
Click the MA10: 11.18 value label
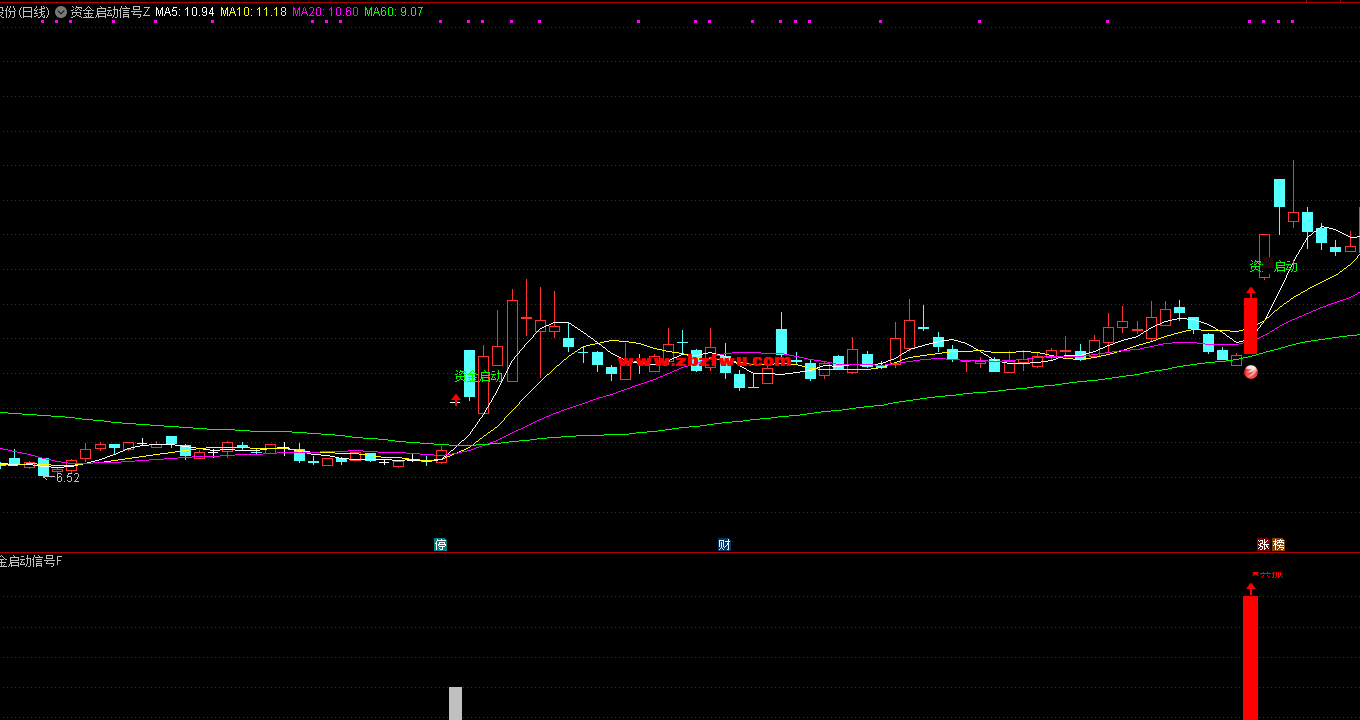tap(253, 12)
